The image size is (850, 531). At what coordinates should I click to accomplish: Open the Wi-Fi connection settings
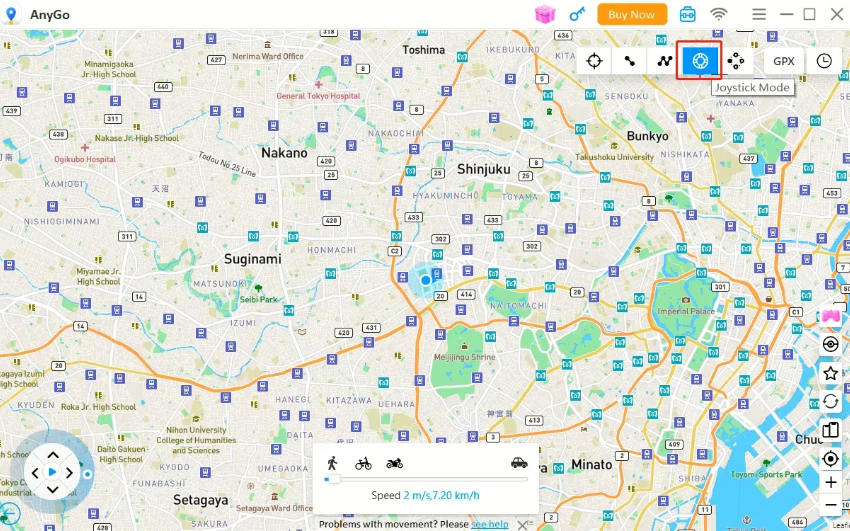[719, 14]
